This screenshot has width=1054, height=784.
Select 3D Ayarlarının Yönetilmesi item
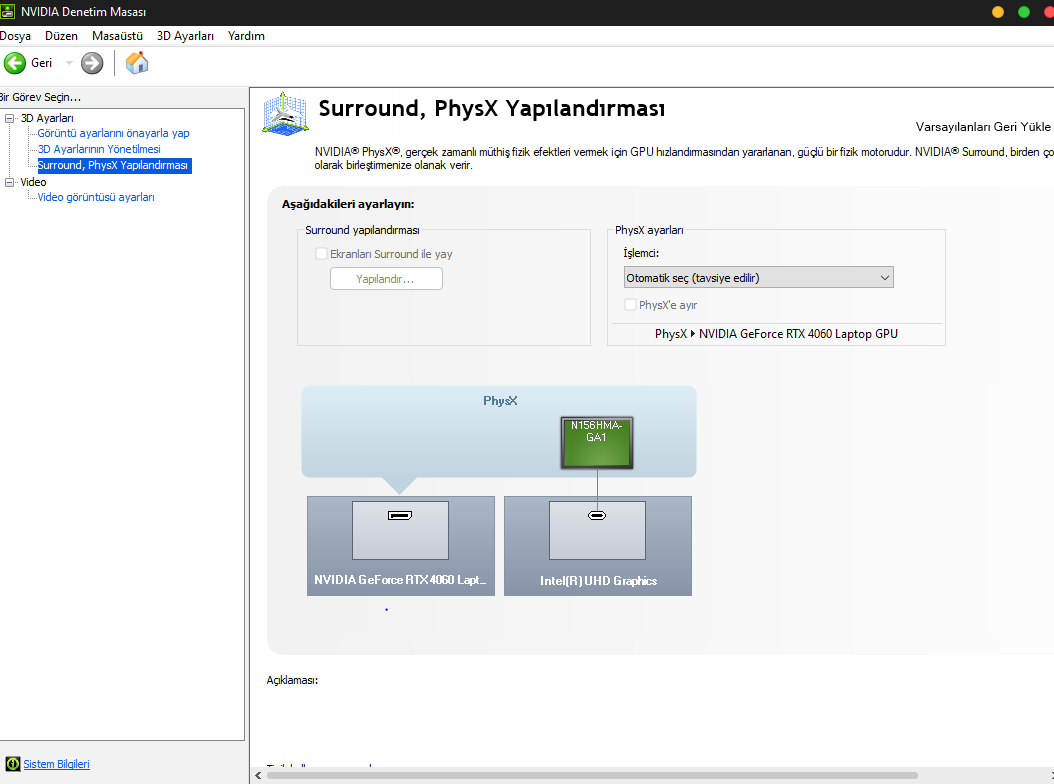pyautogui.click(x=99, y=149)
